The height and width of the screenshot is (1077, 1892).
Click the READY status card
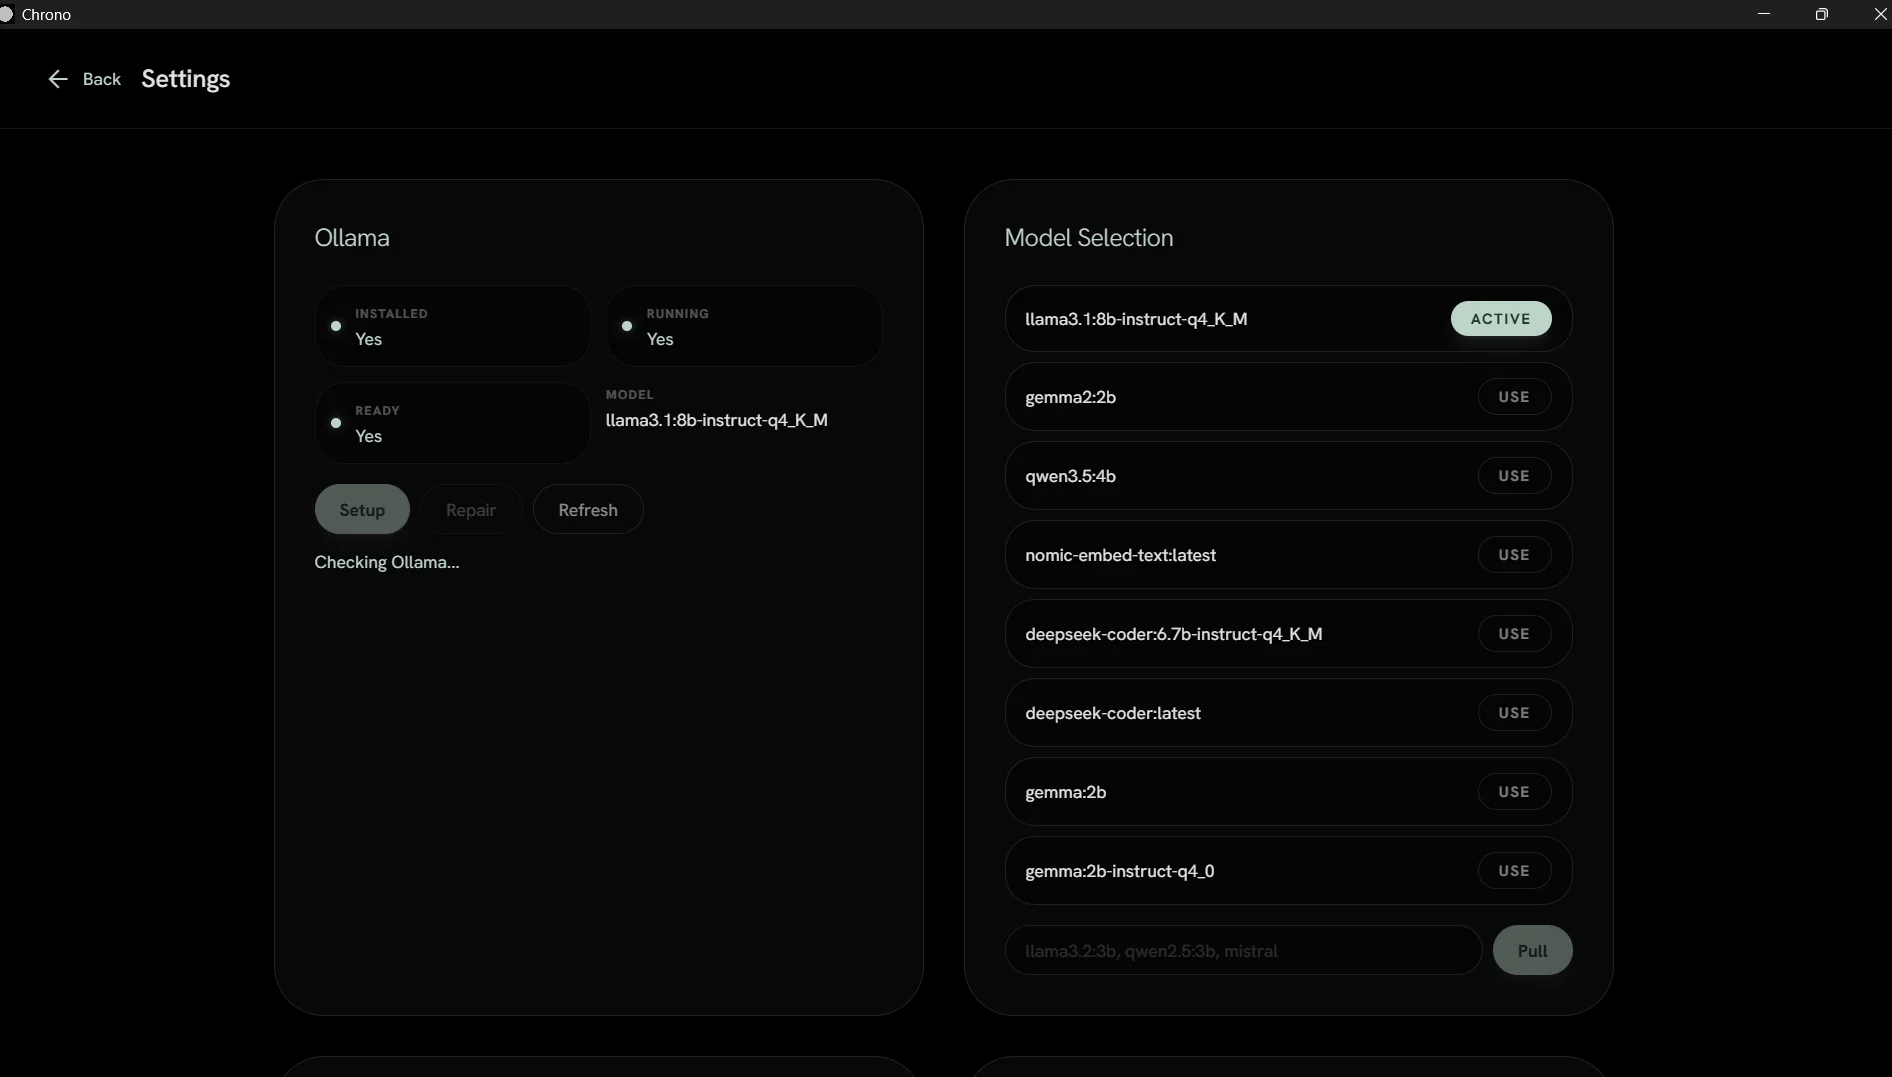click(452, 423)
